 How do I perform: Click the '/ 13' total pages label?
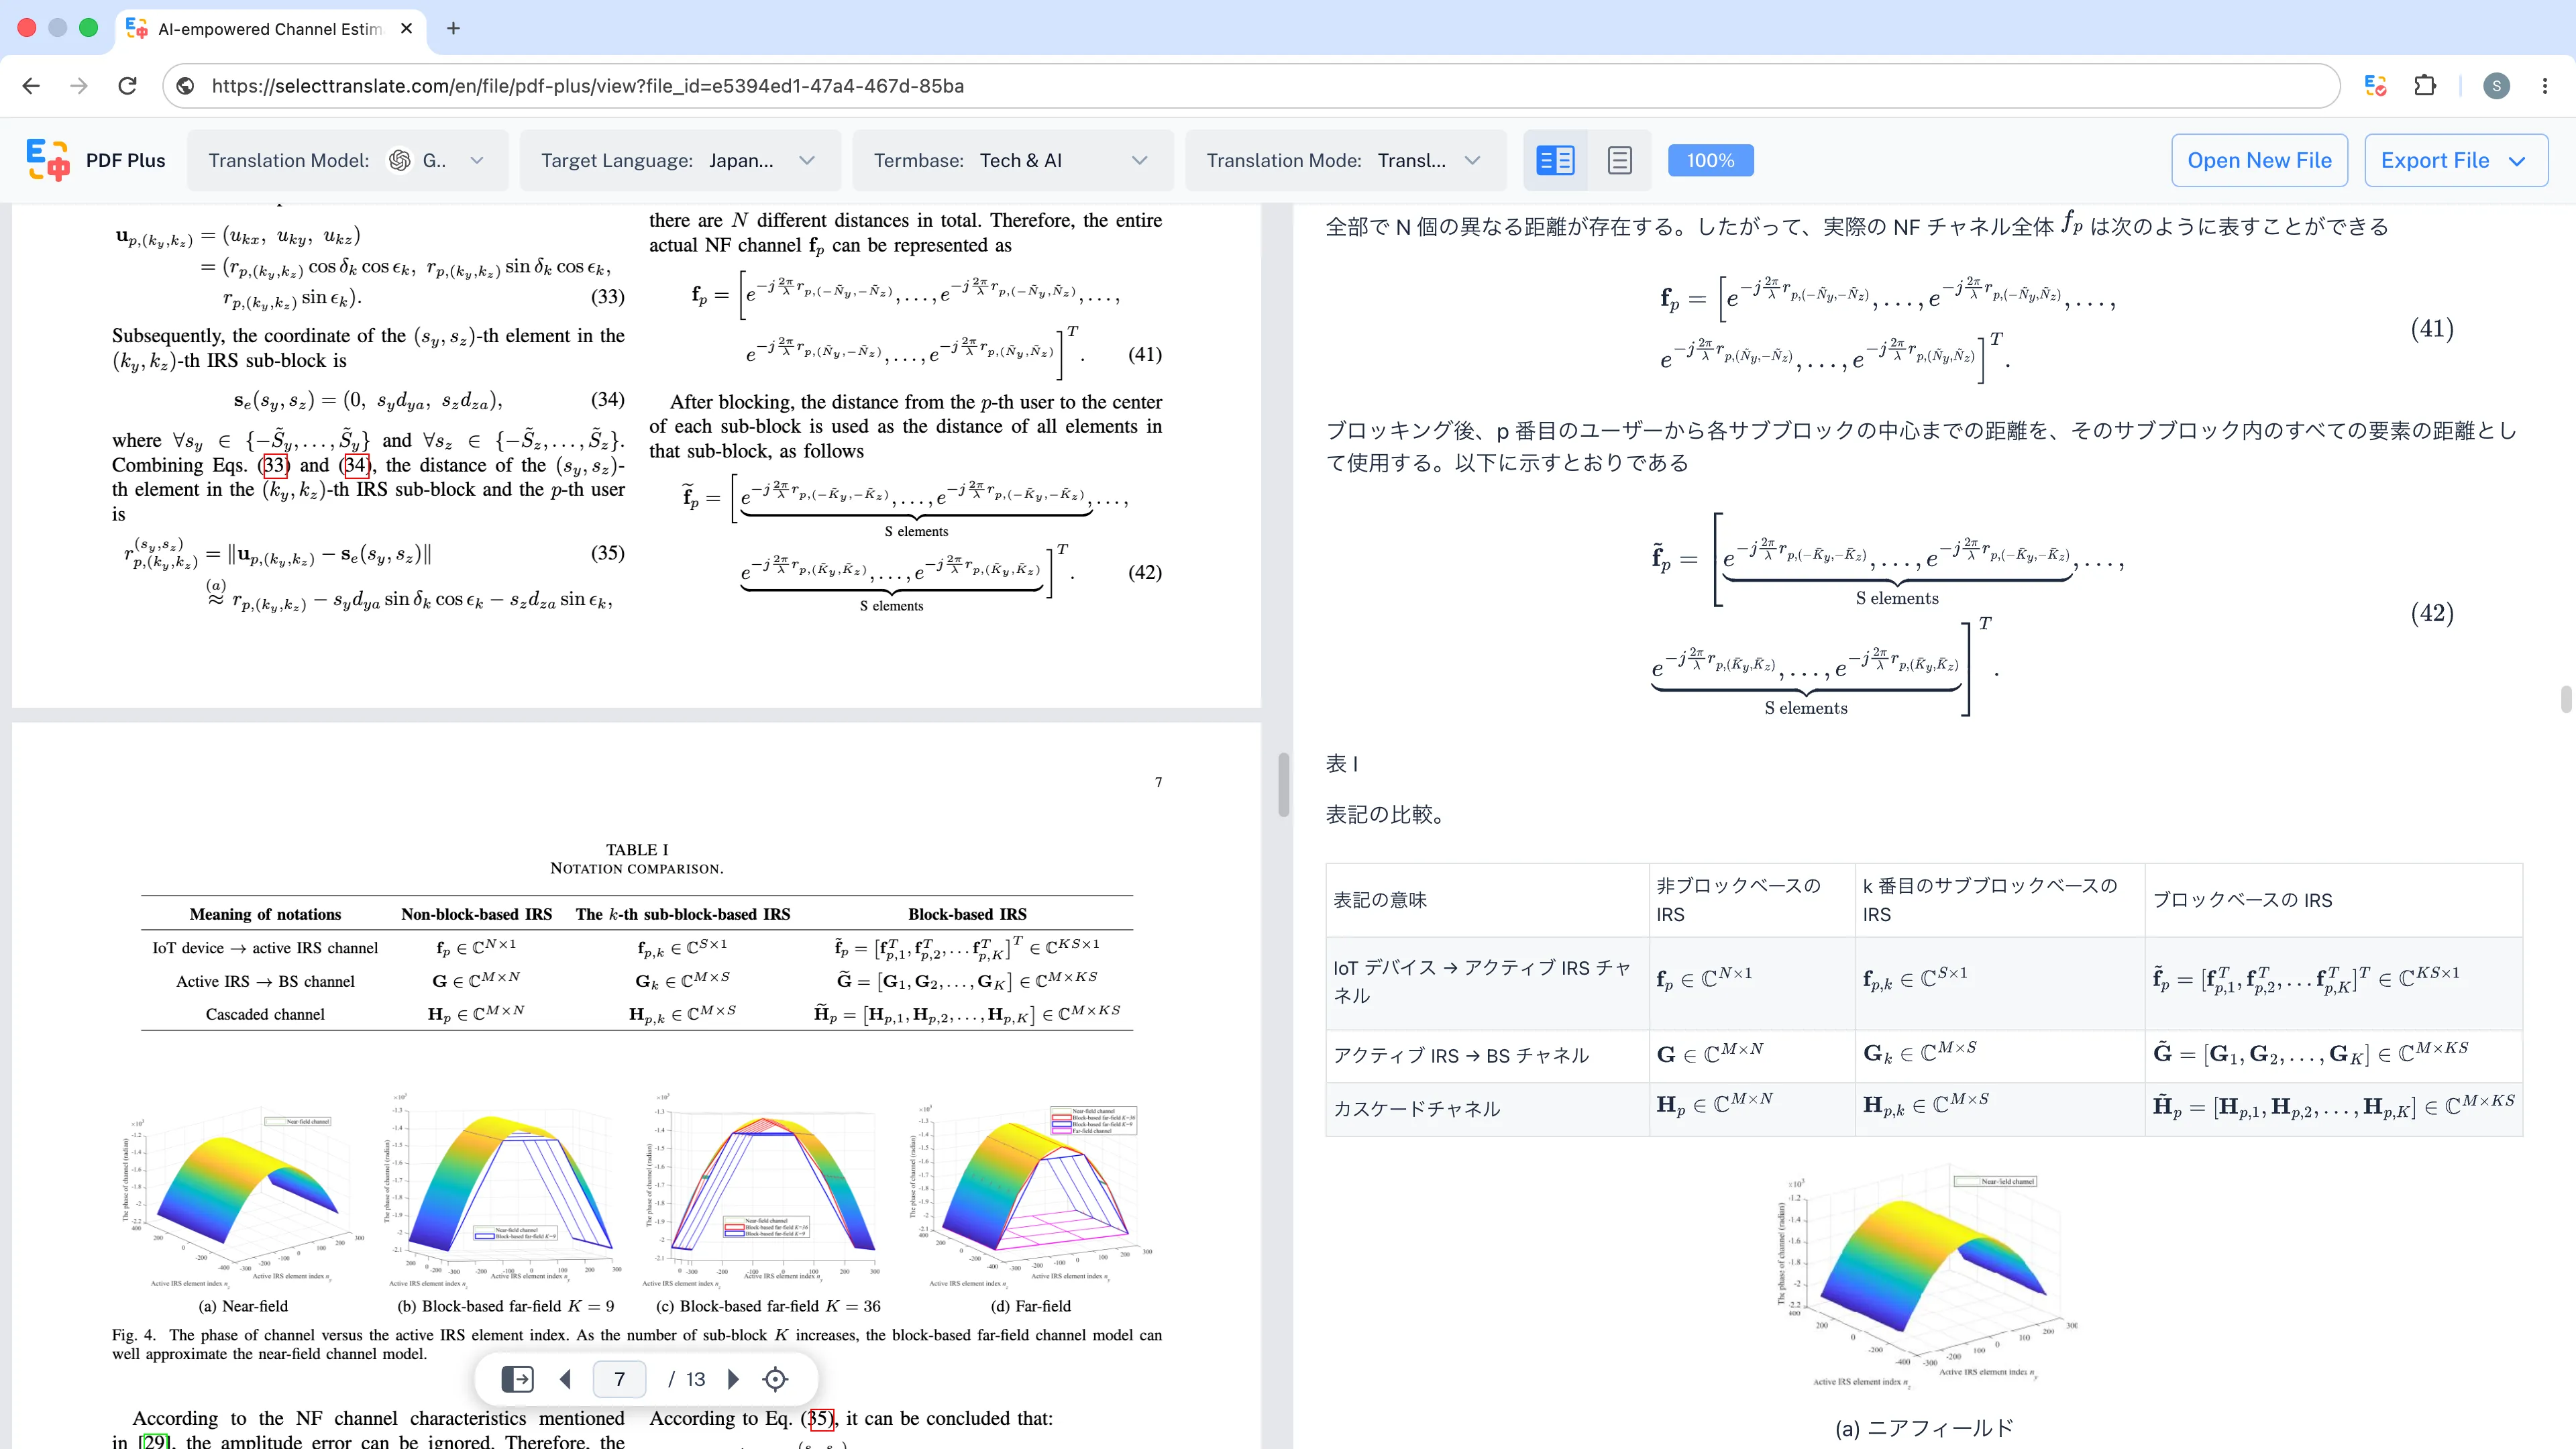tap(687, 1379)
